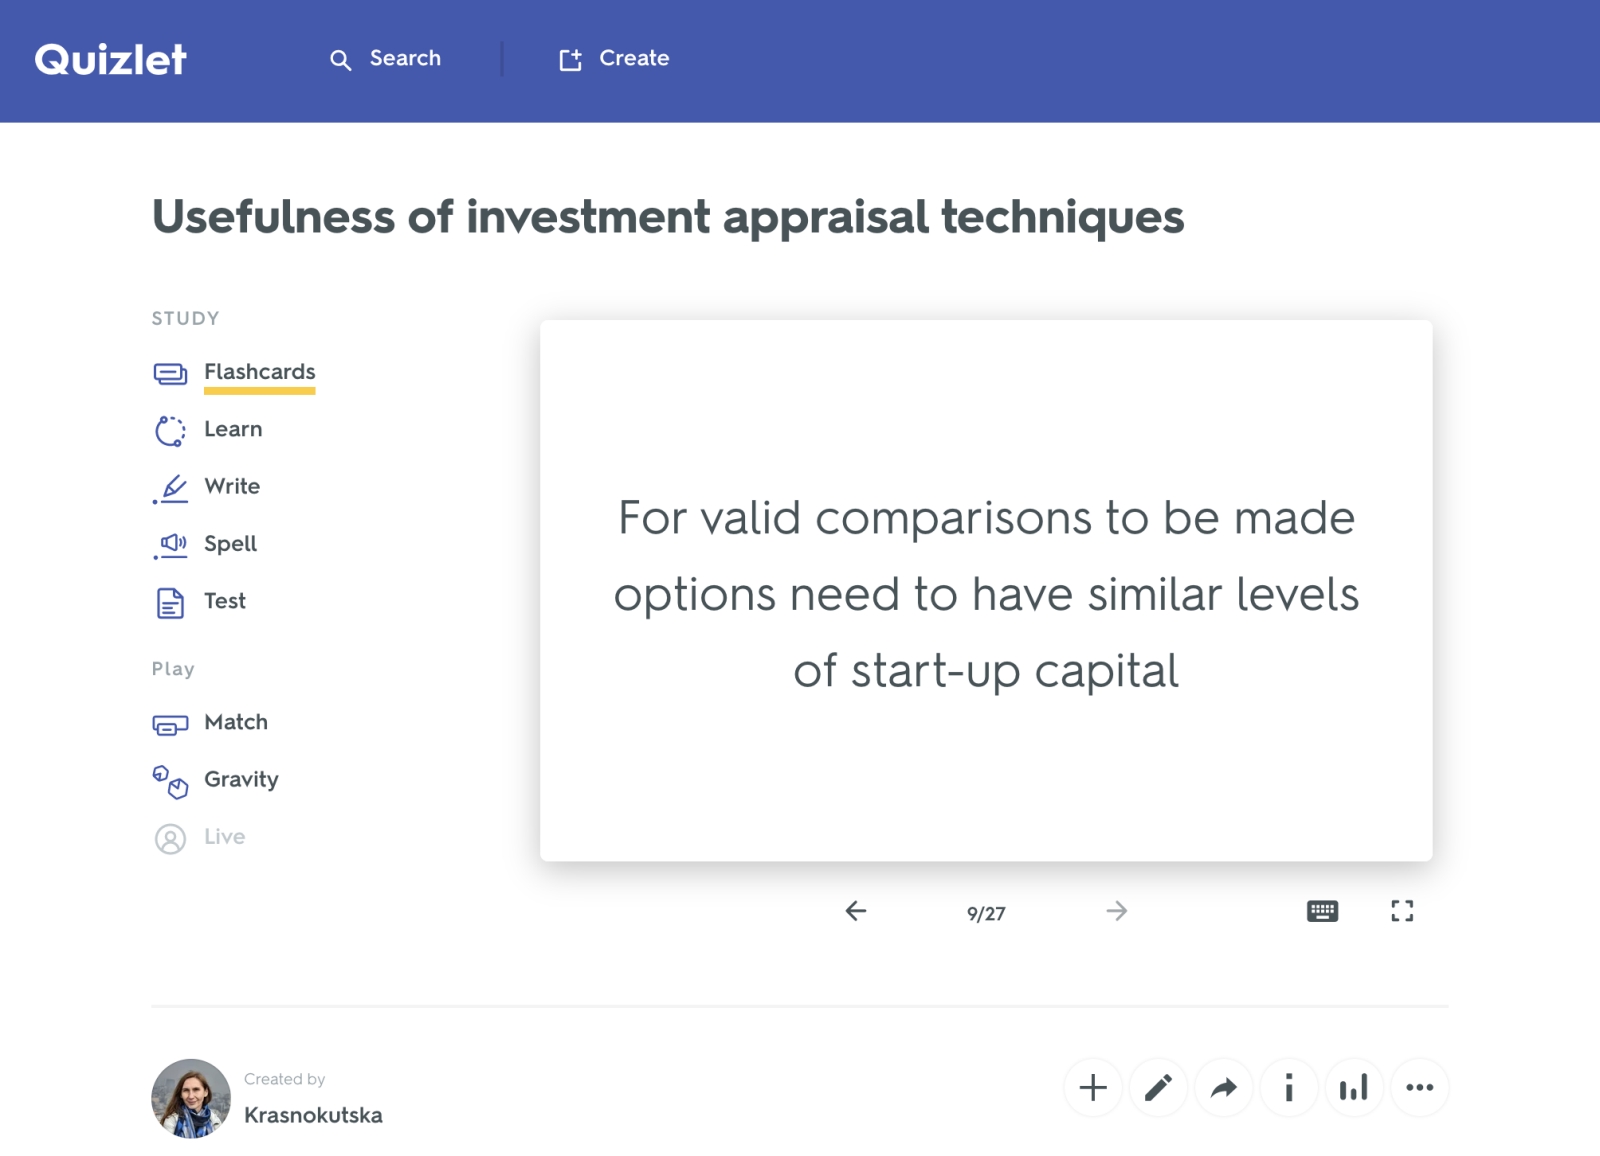The image size is (1600, 1156).
Task: Open set info icon
Action: pyautogui.click(x=1289, y=1087)
